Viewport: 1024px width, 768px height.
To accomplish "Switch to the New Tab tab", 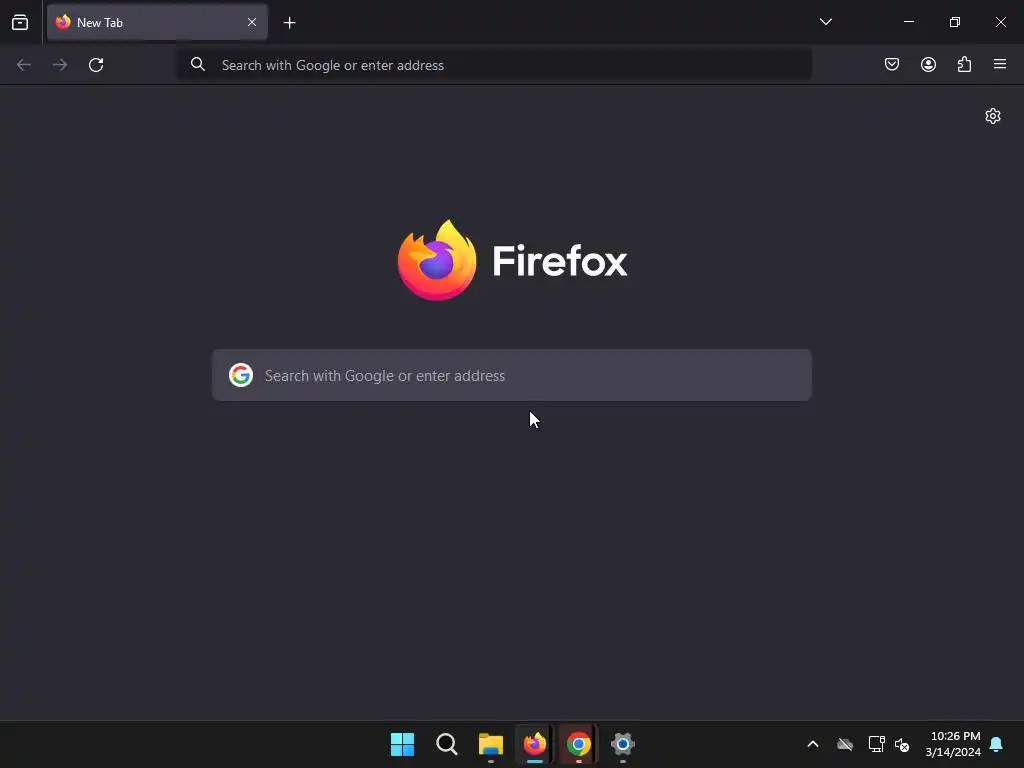I will click(x=157, y=22).
